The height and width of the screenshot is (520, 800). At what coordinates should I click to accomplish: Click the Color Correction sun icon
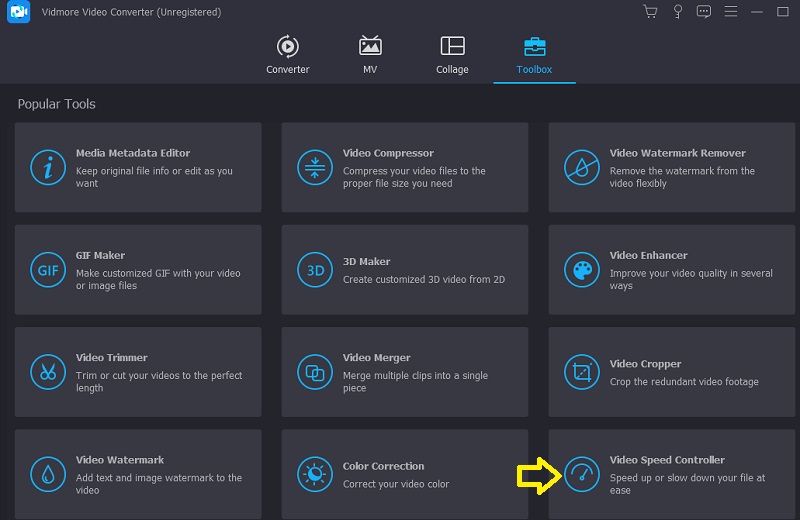click(x=314, y=474)
